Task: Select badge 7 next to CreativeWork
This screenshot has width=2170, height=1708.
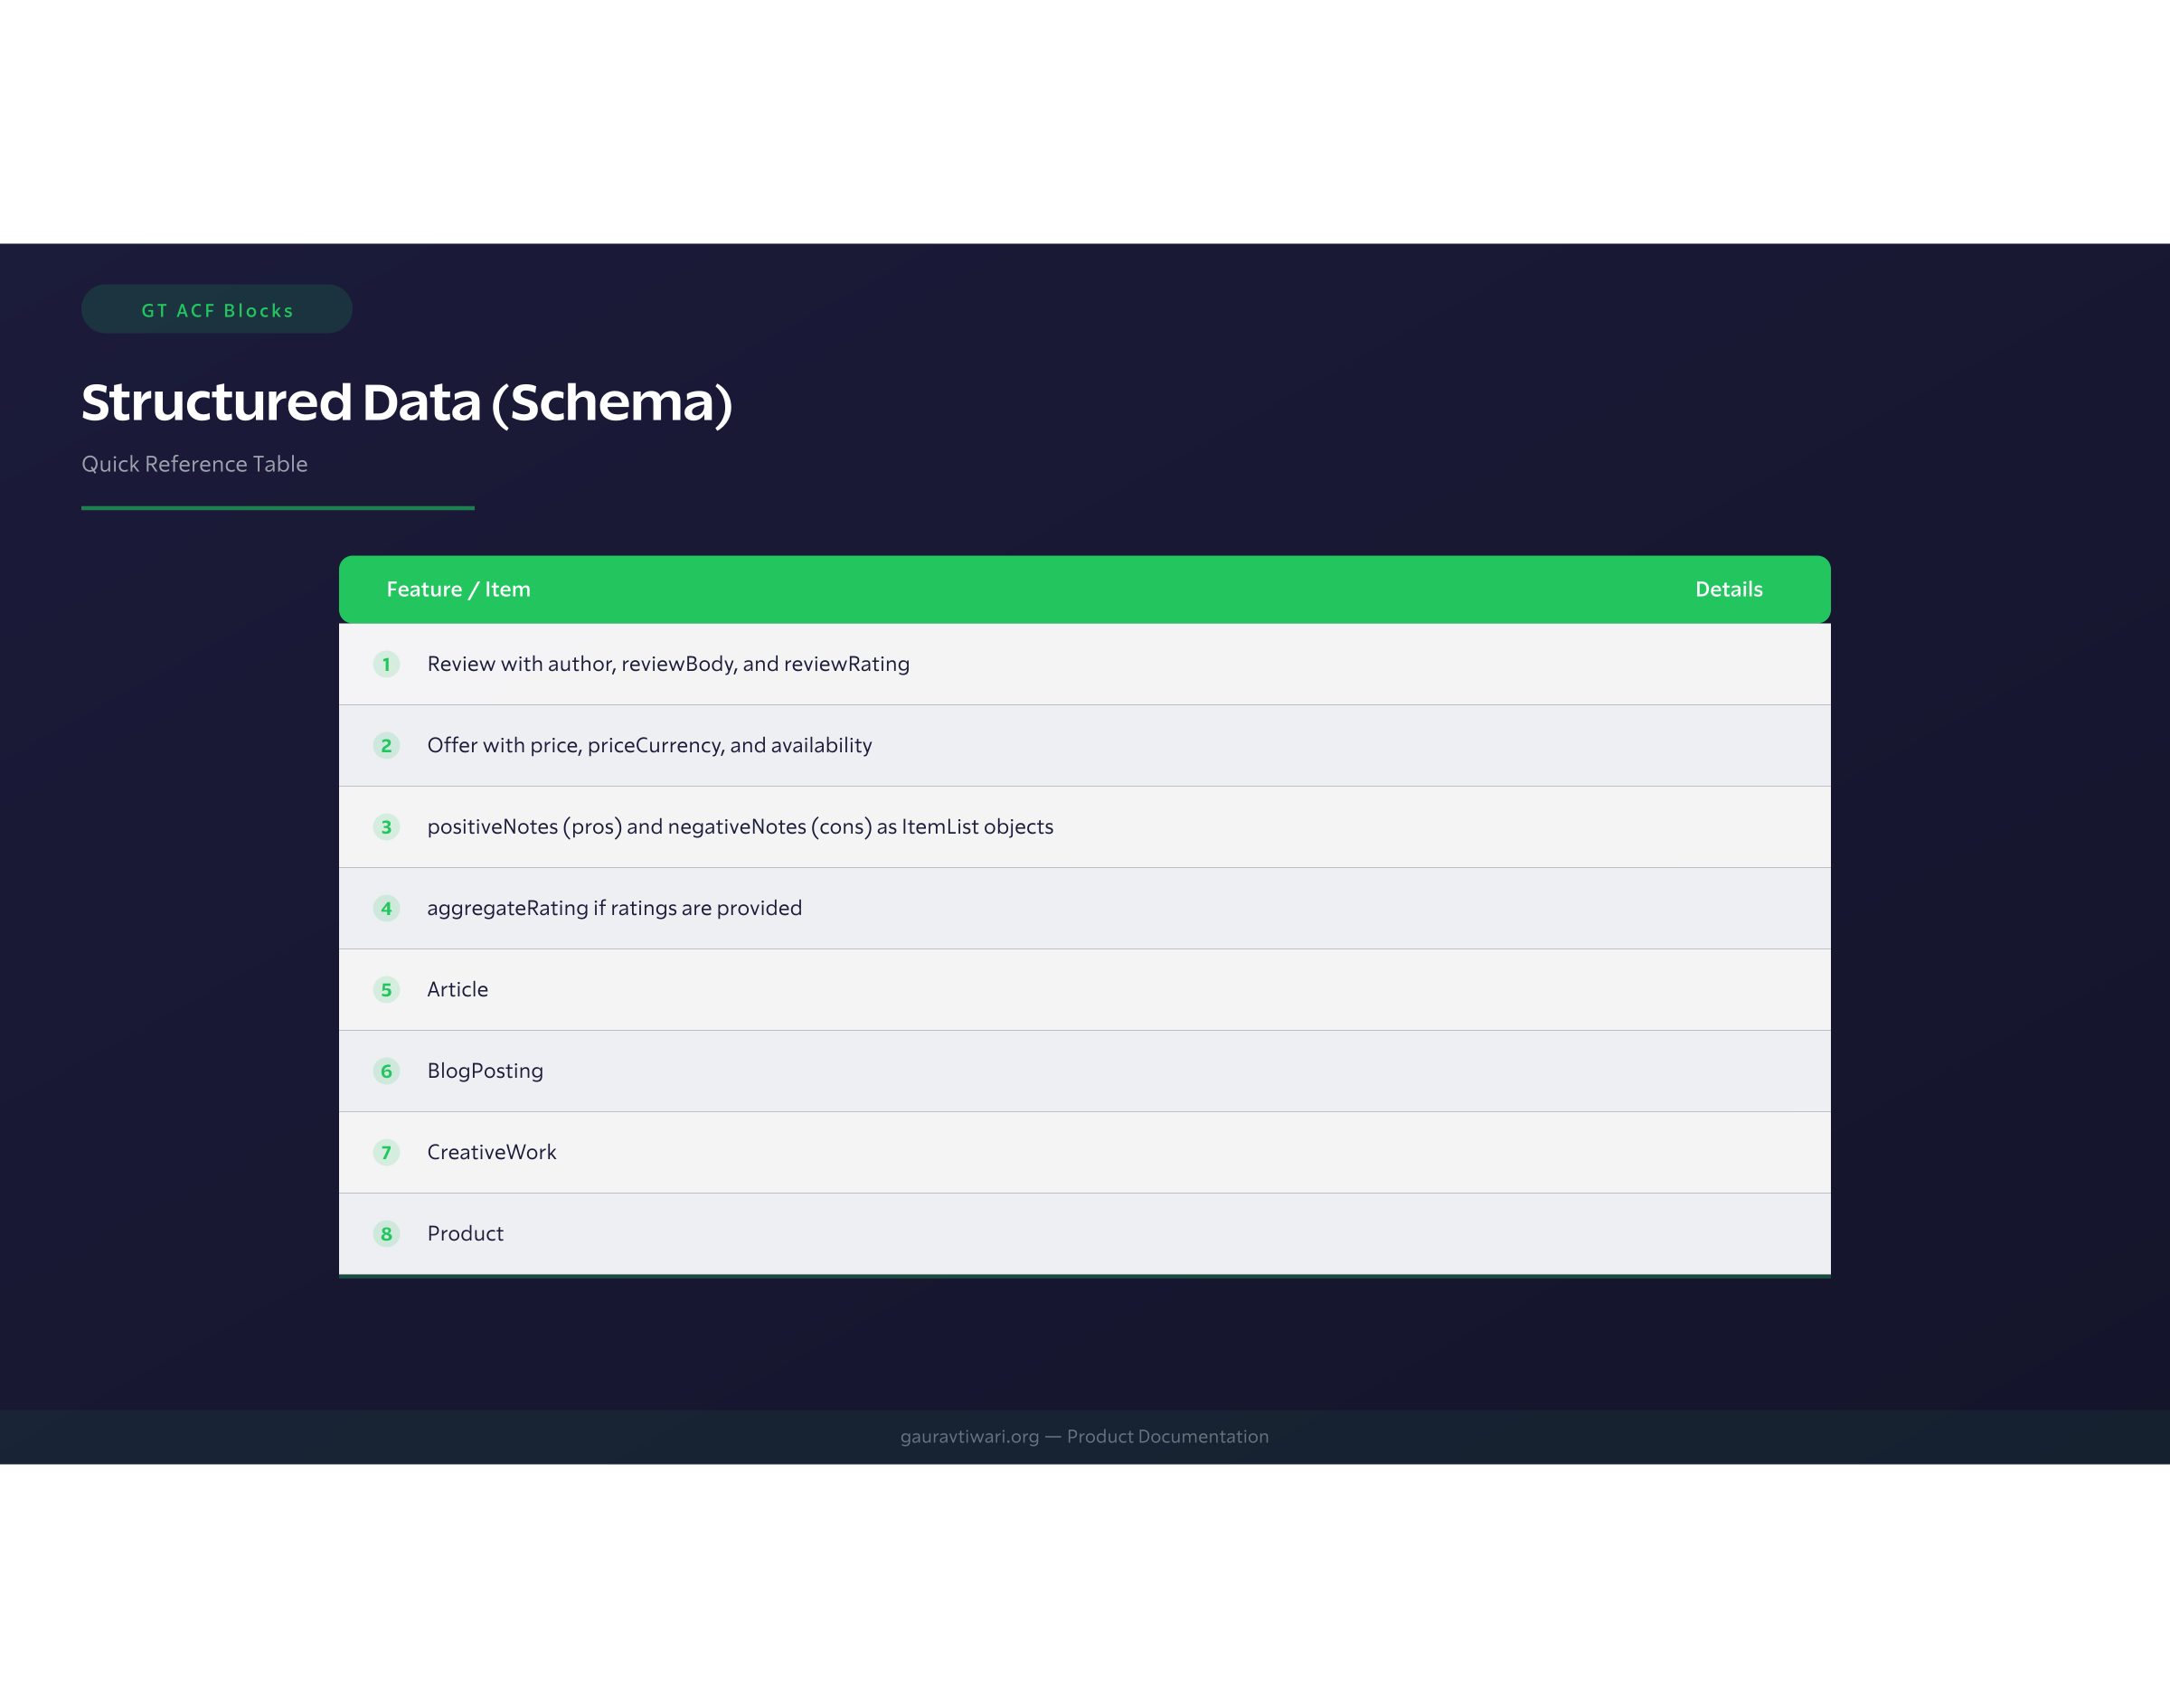Action: coord(386,1152)
